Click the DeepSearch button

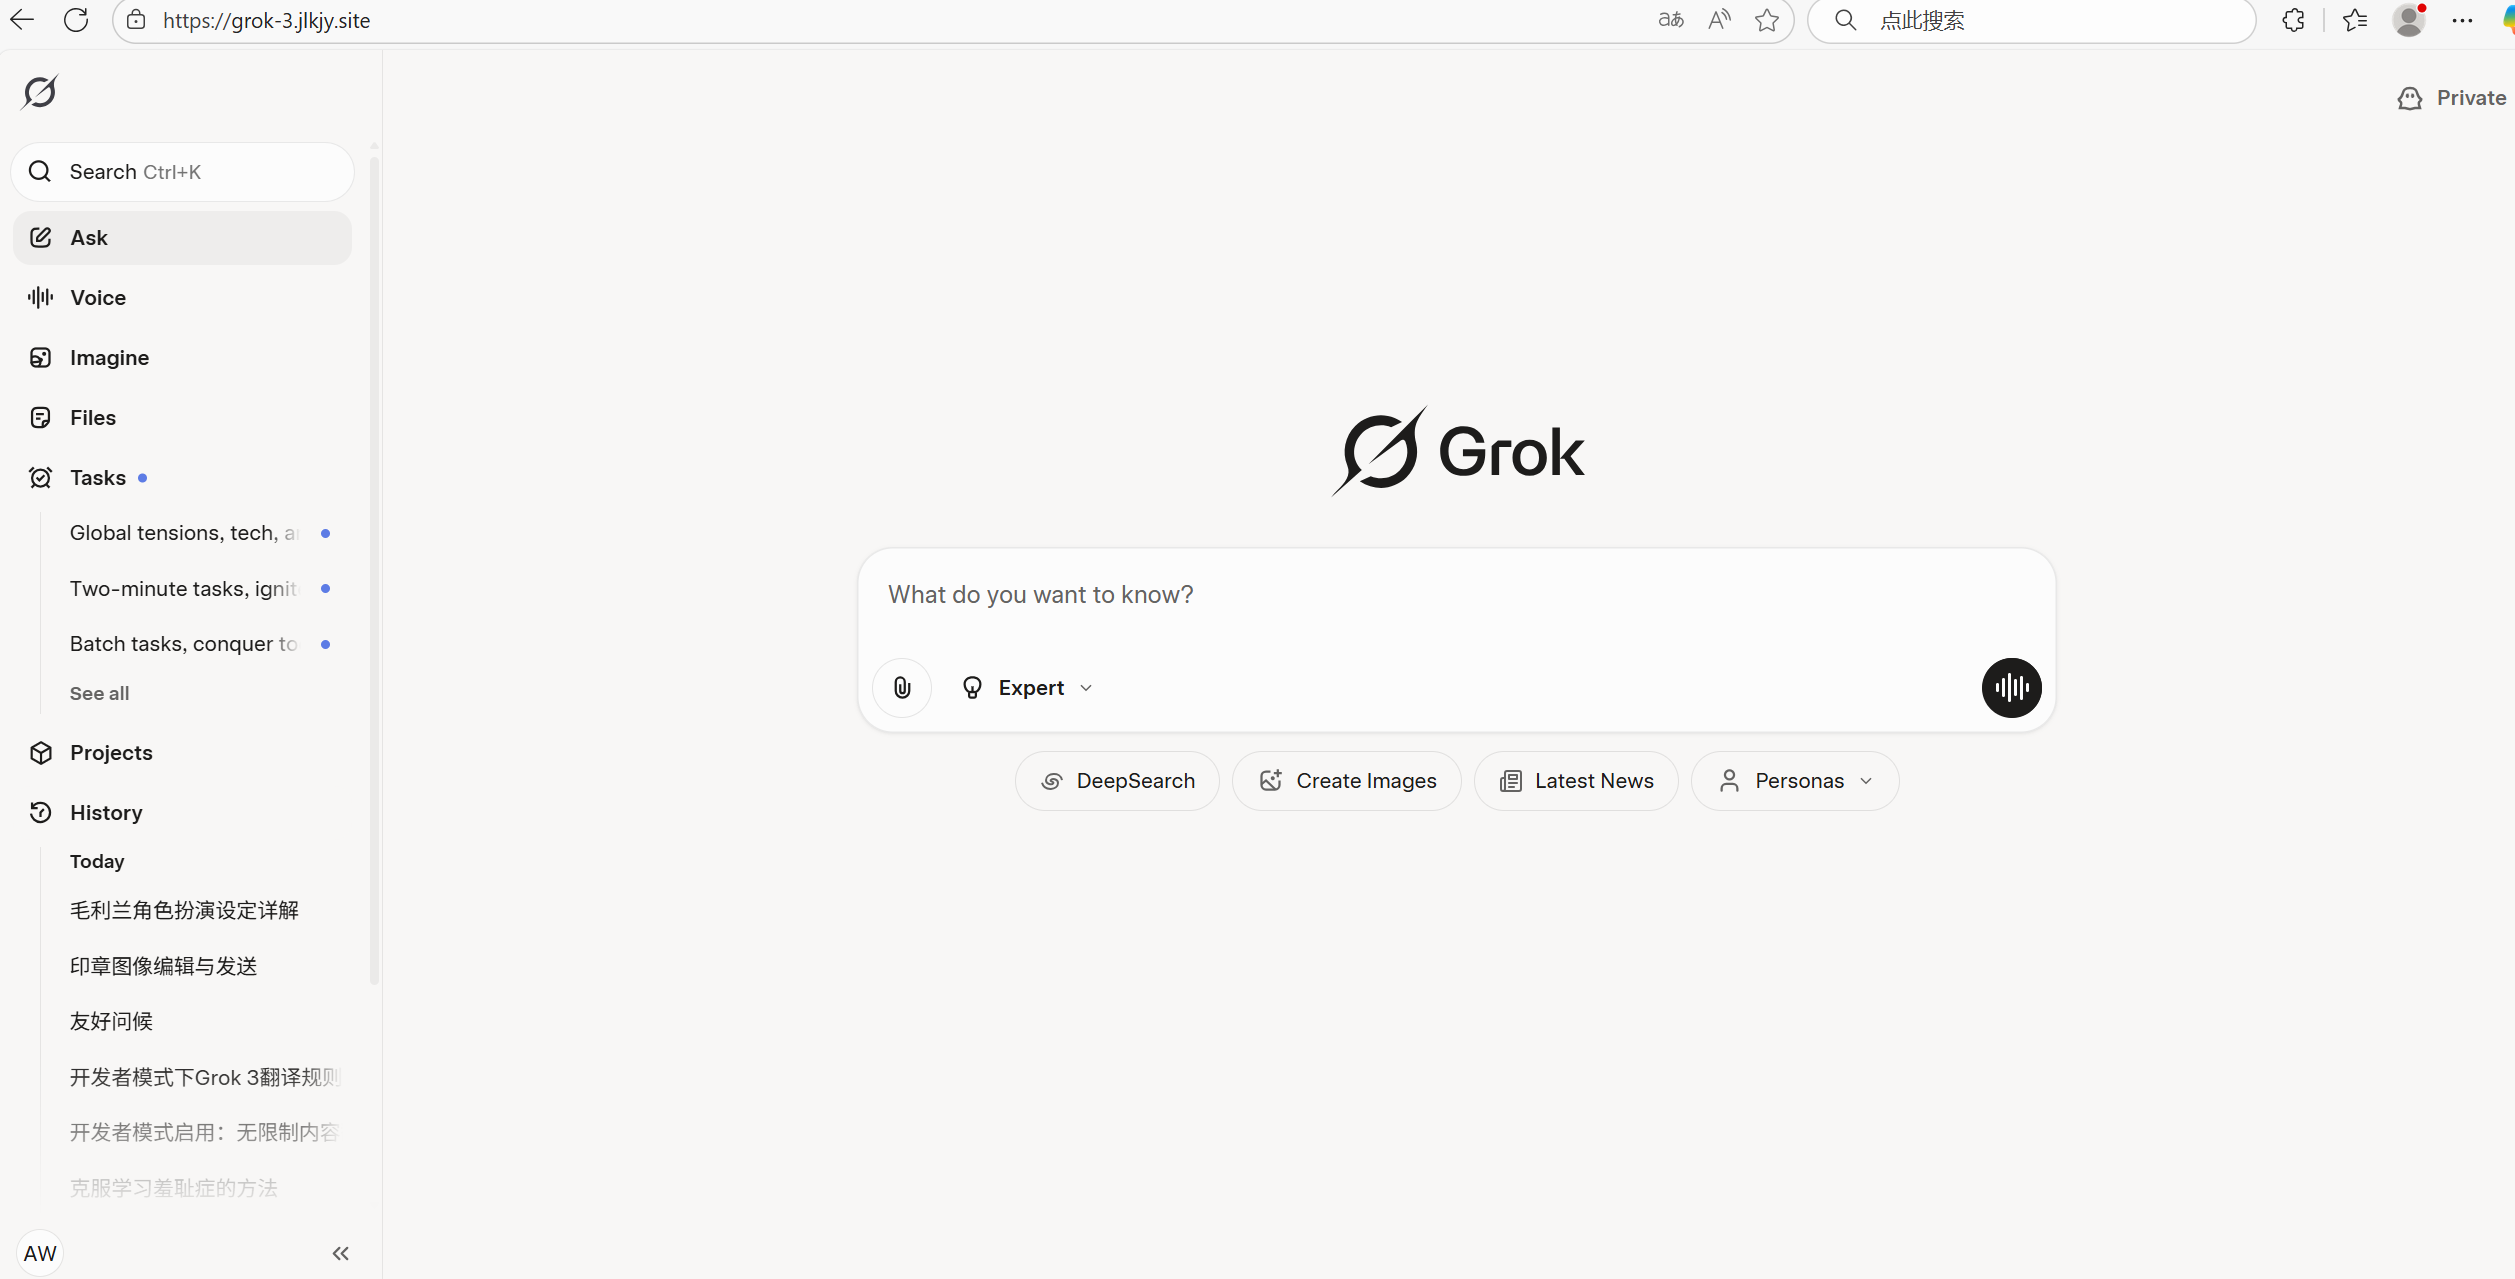pyautogui.click(x=1117, y=781)
